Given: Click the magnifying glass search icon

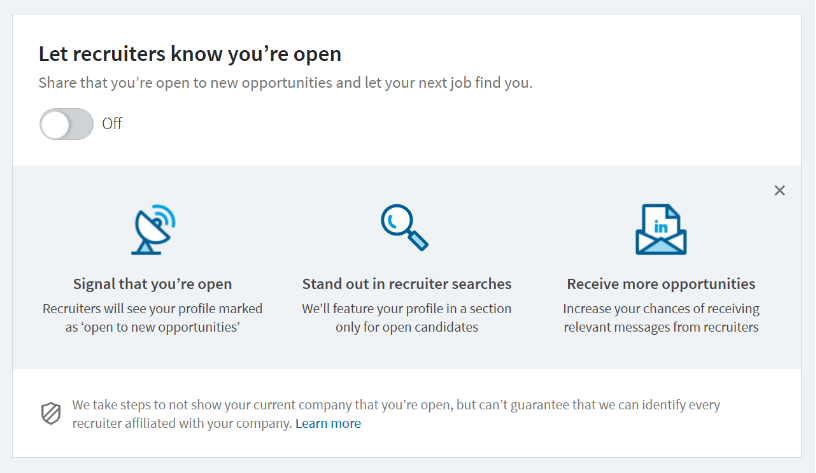Looking at the screenshot, I should pyautogui.click(x=404, y=227).
